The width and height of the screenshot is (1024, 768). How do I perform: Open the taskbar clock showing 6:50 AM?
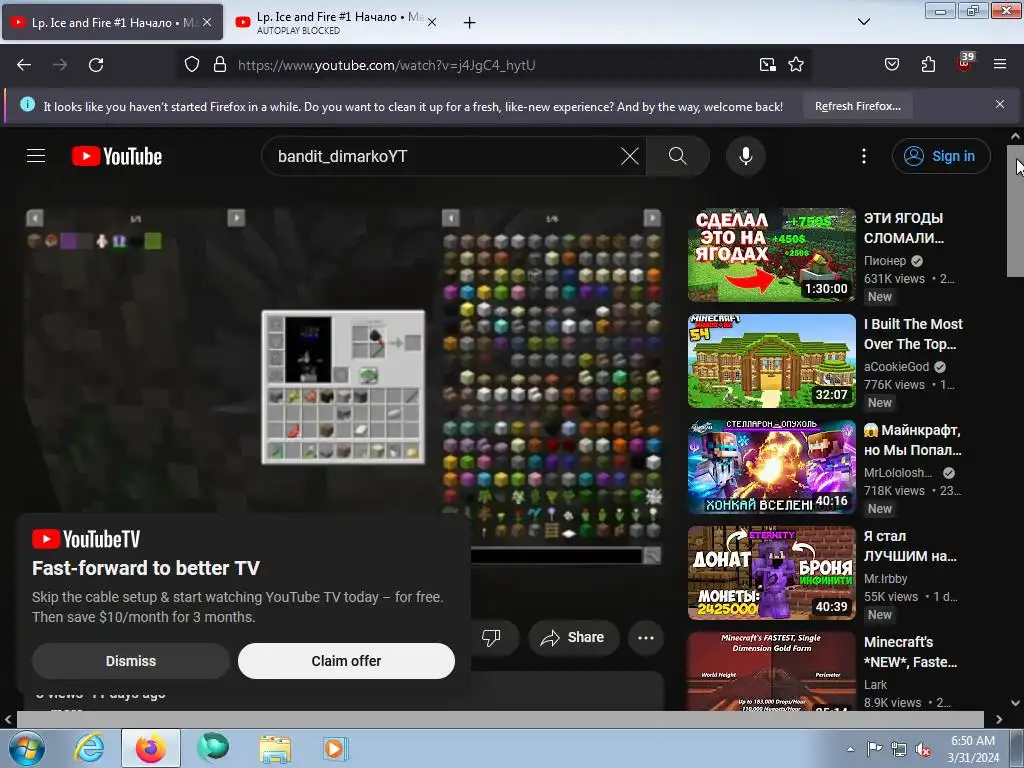[x=973, y=749]
